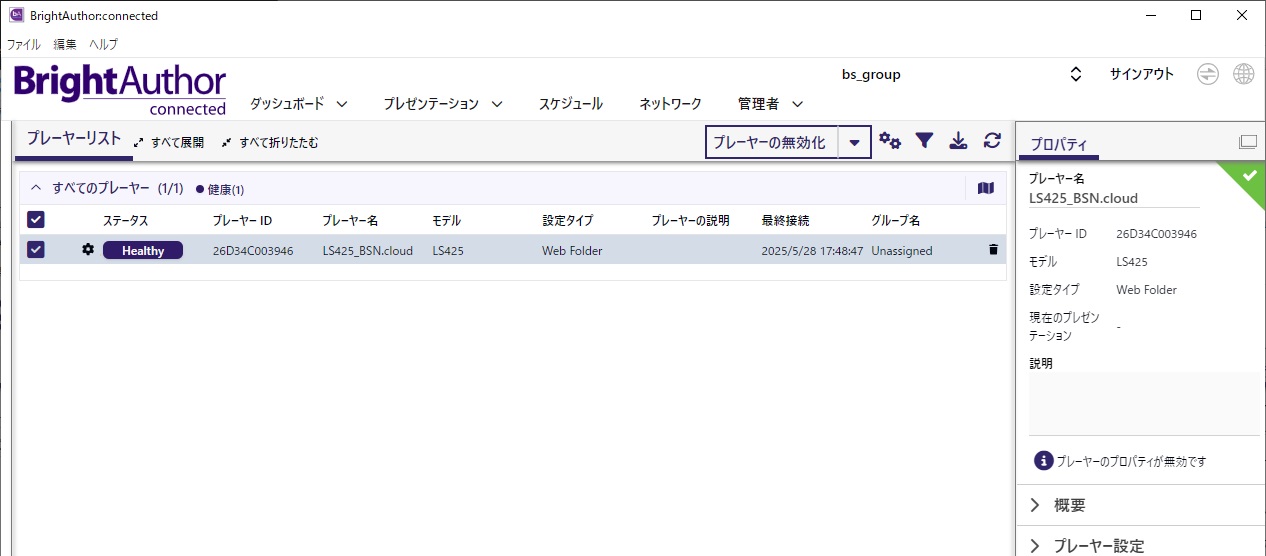Click the 説明 description text area

tap(1144, 403)
